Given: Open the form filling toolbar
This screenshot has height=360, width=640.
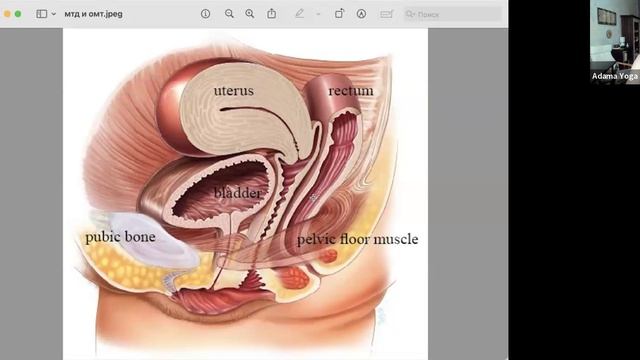Looking at the screenshot, I should [x=386, y=14].
